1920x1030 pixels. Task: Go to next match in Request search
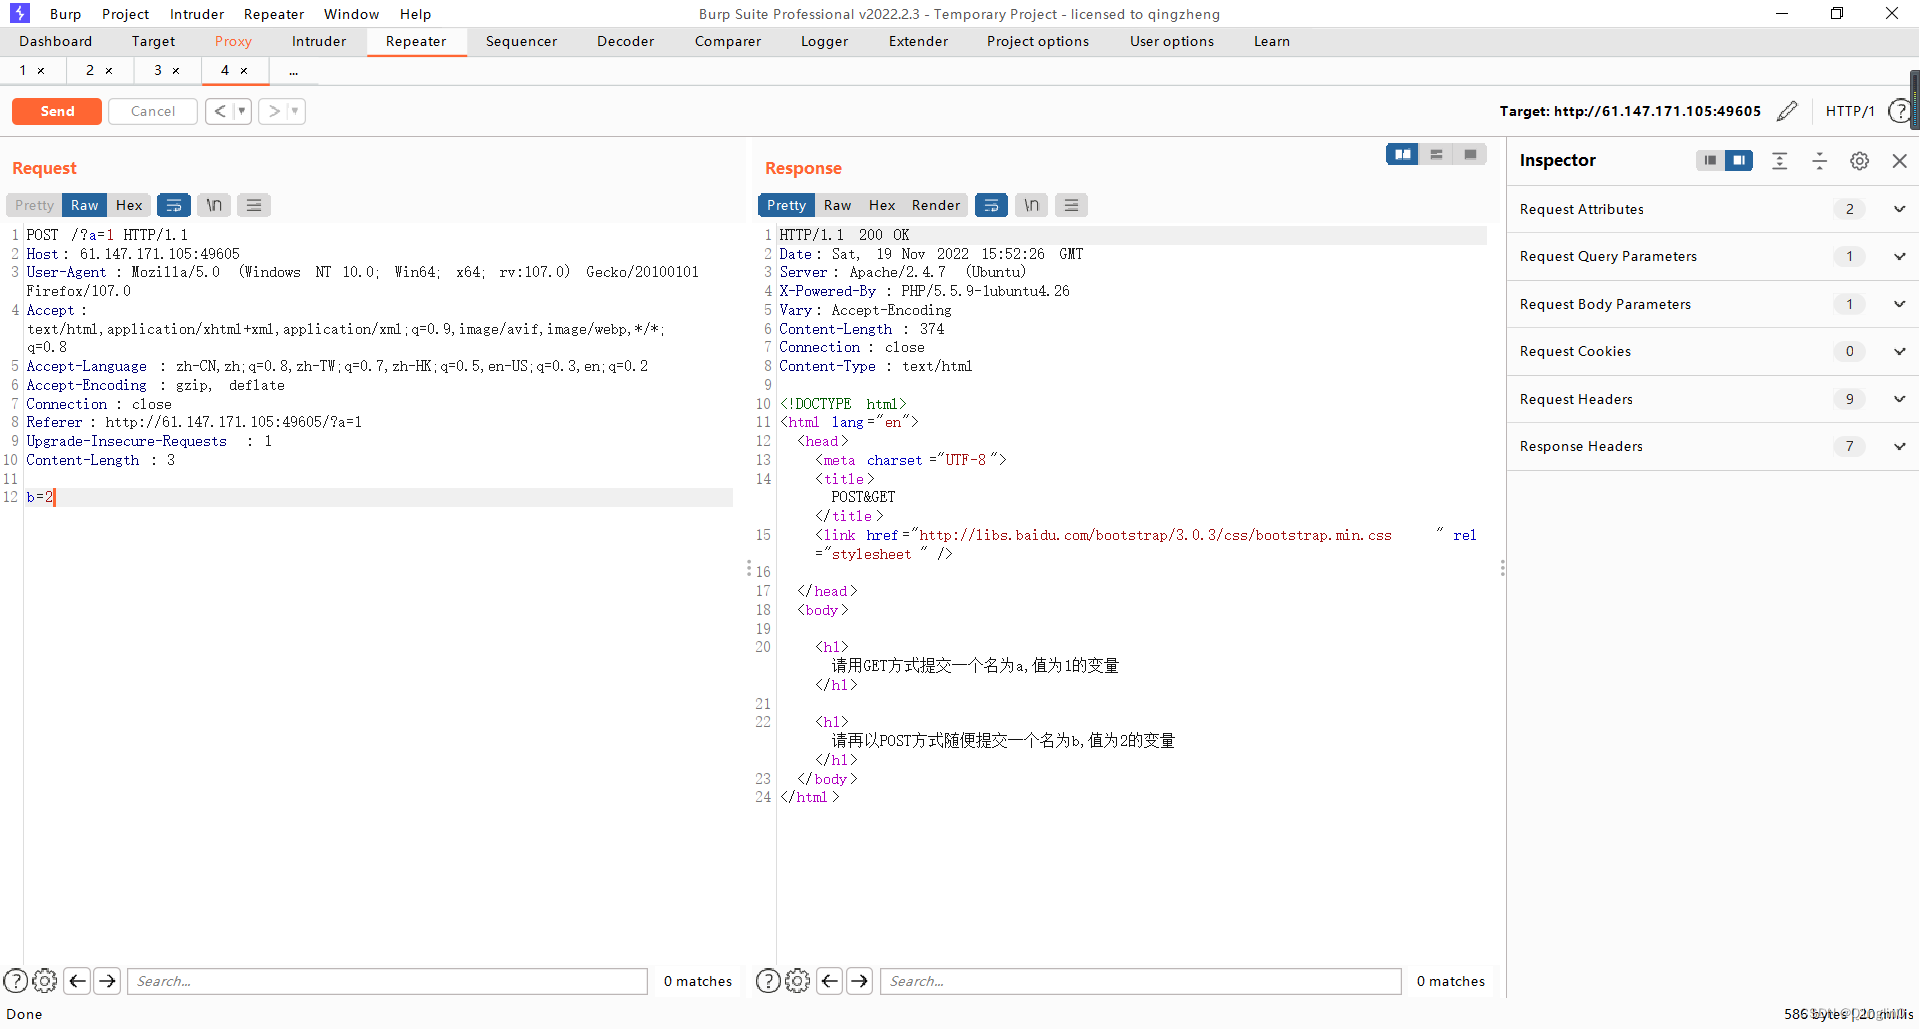(107, 981)
